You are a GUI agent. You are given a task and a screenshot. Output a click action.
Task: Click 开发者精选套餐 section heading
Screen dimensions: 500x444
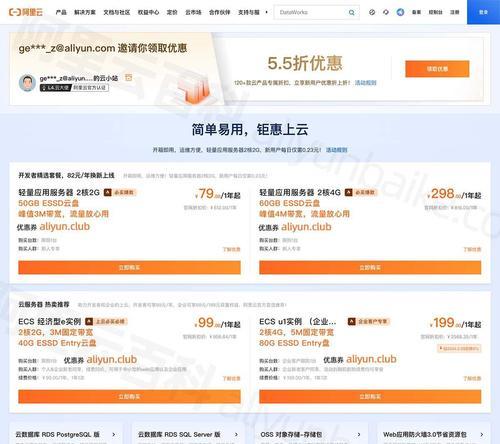click(x=66, y=175)
